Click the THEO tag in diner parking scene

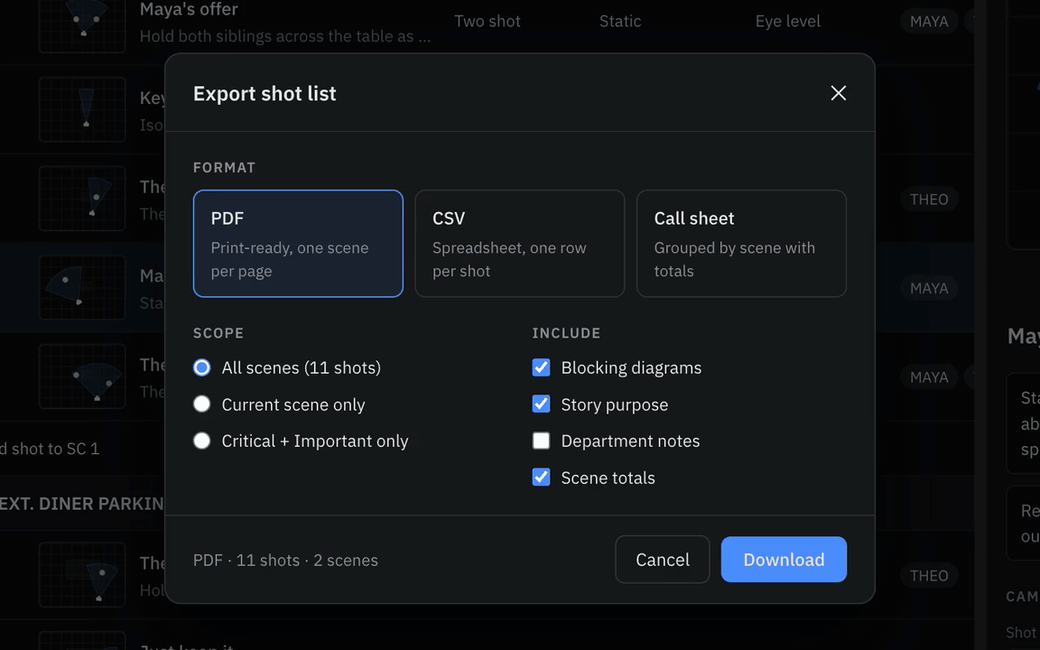pos(929,575)
